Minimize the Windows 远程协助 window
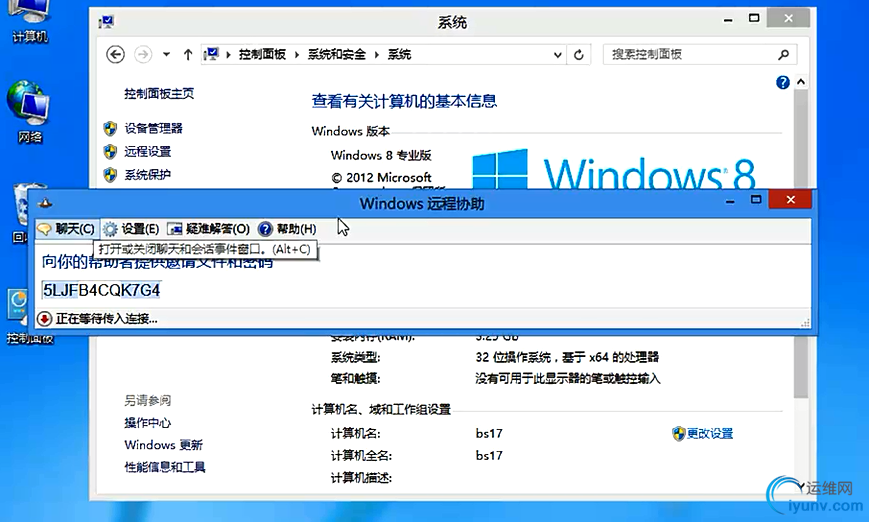The image size is (869, 522). tap(730, 201)
